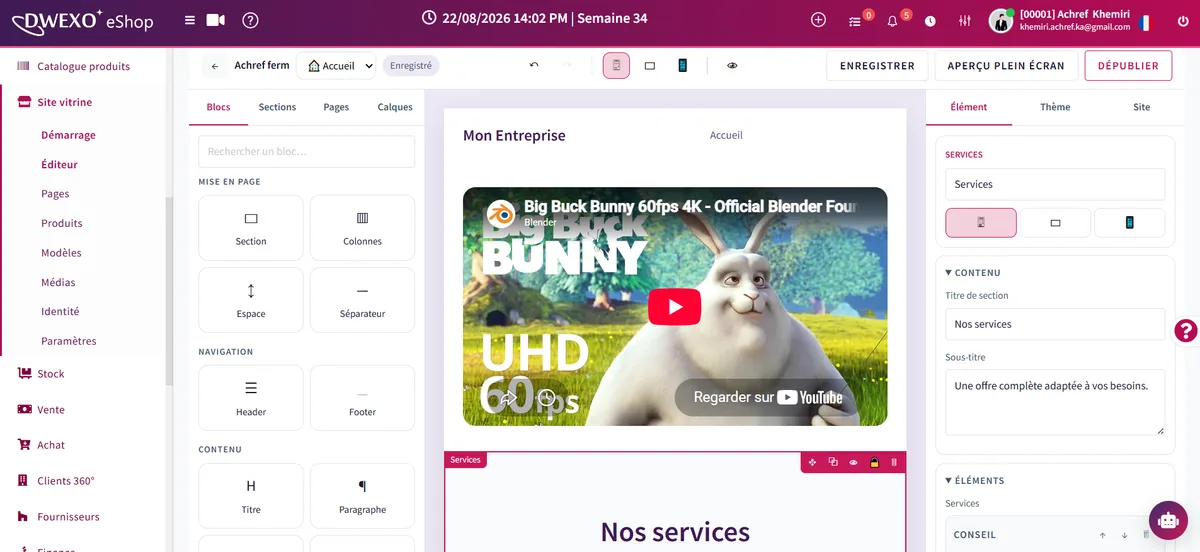Play the Big Buck Bunny YouTube video
Screen dimensions: 1200x552
coord(675,307)
